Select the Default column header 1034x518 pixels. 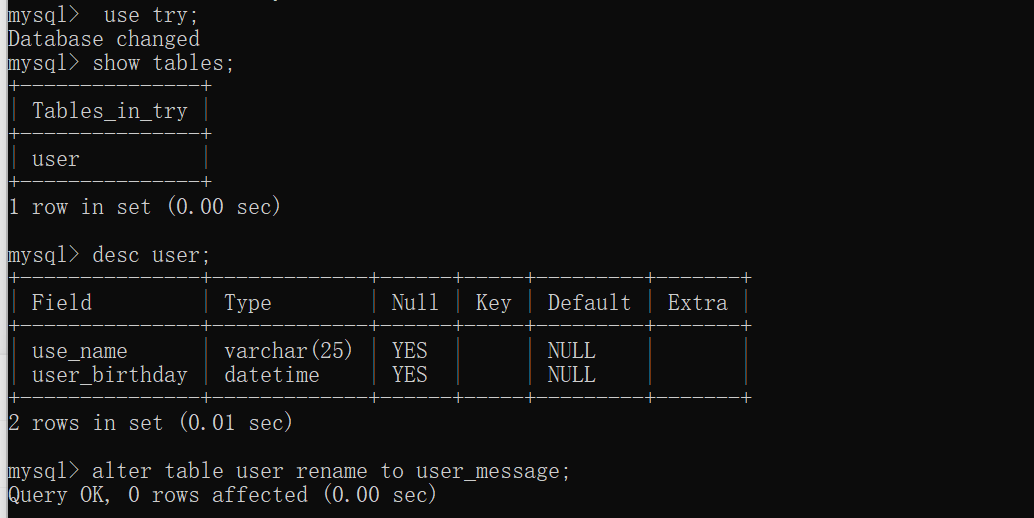point(589,303)
